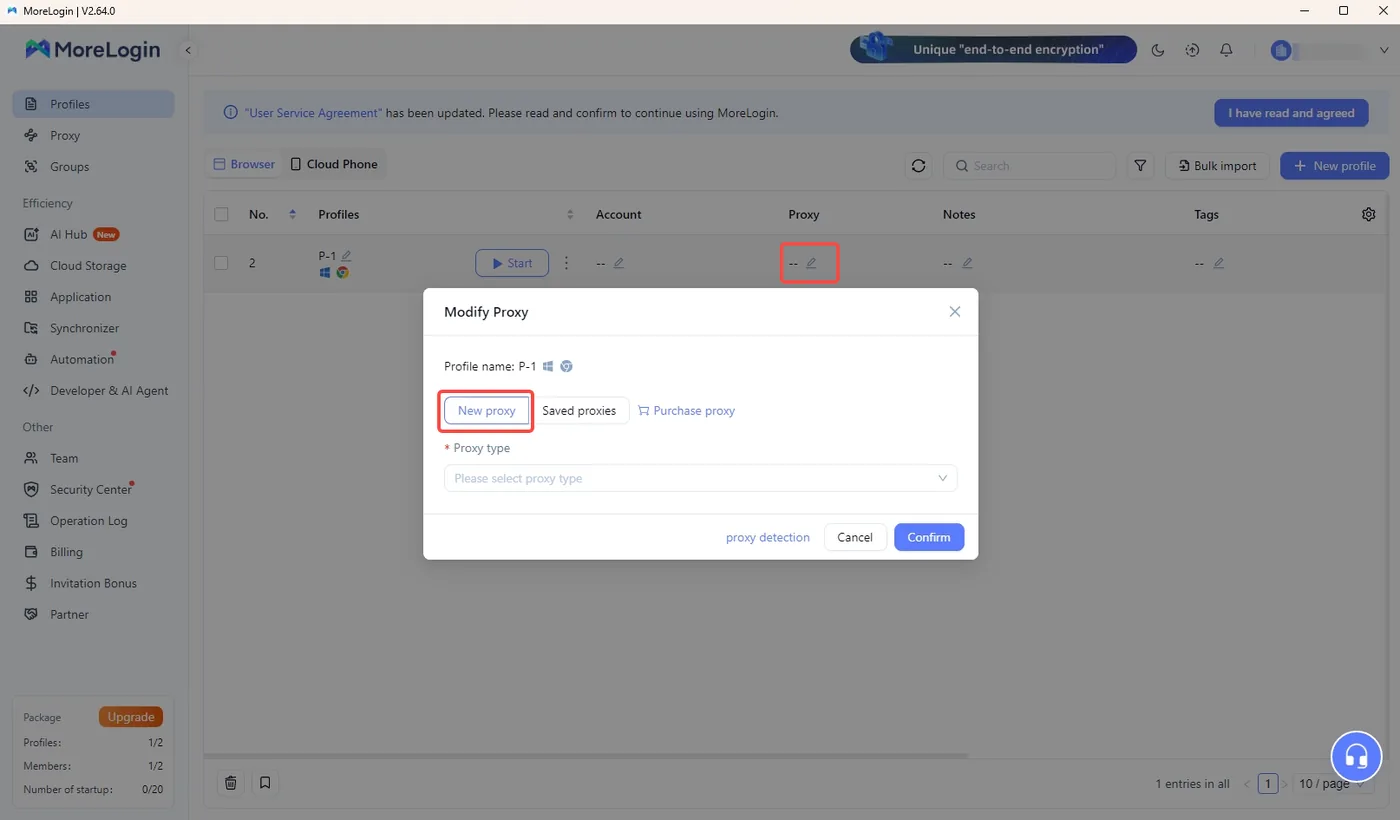
Task: Open Invitation Bonus in the sidebar
Action: [93, 583]
